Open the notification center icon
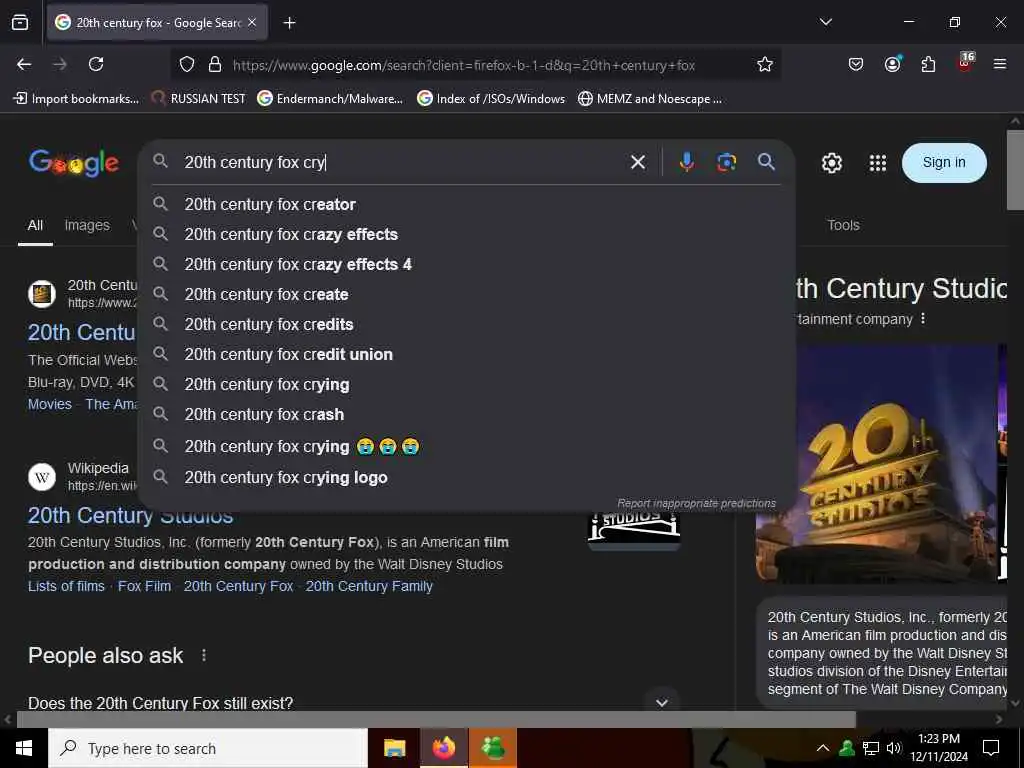1024x768 pixels. click(991, 748)
